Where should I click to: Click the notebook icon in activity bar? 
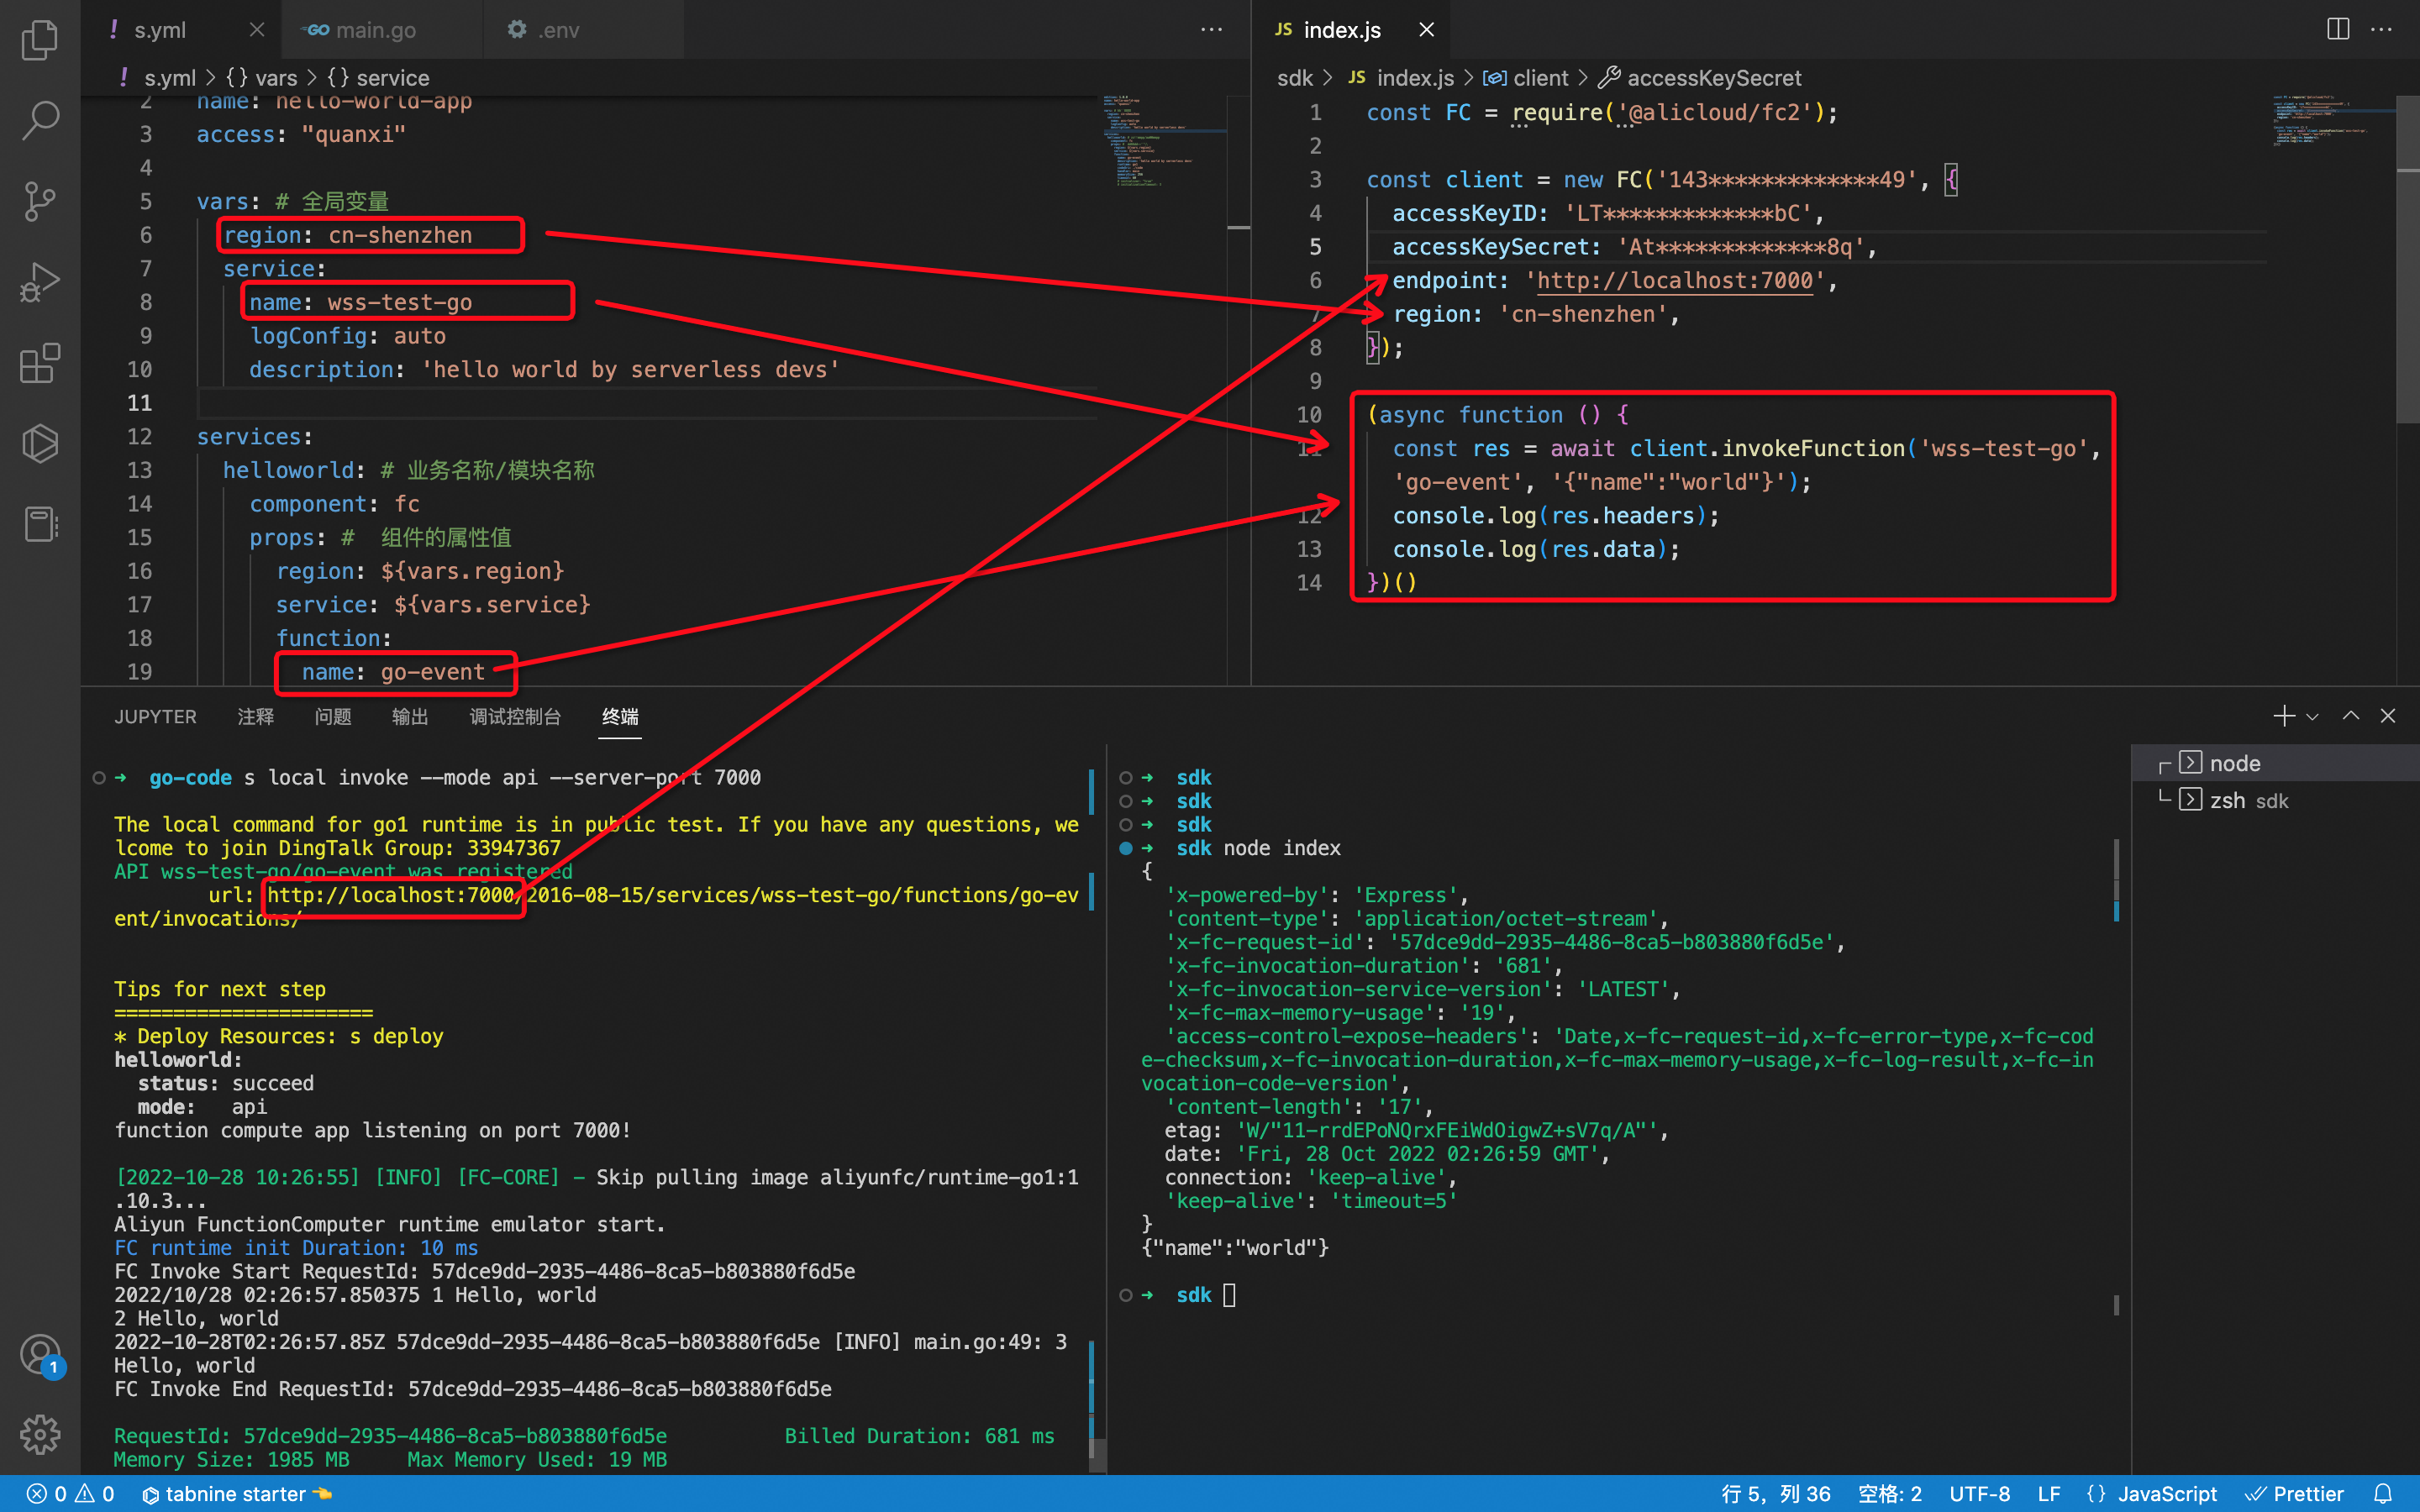click(40, 524)
